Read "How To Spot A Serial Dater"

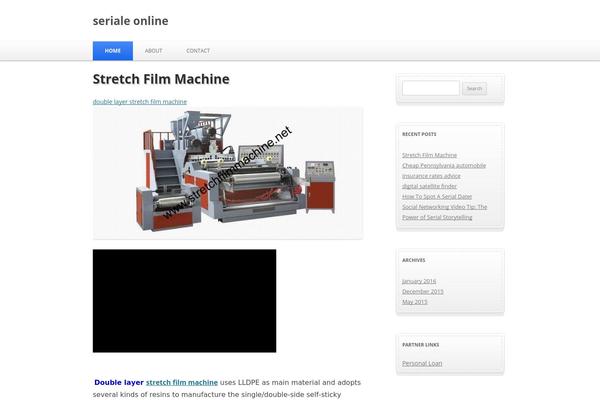[436, 196]
